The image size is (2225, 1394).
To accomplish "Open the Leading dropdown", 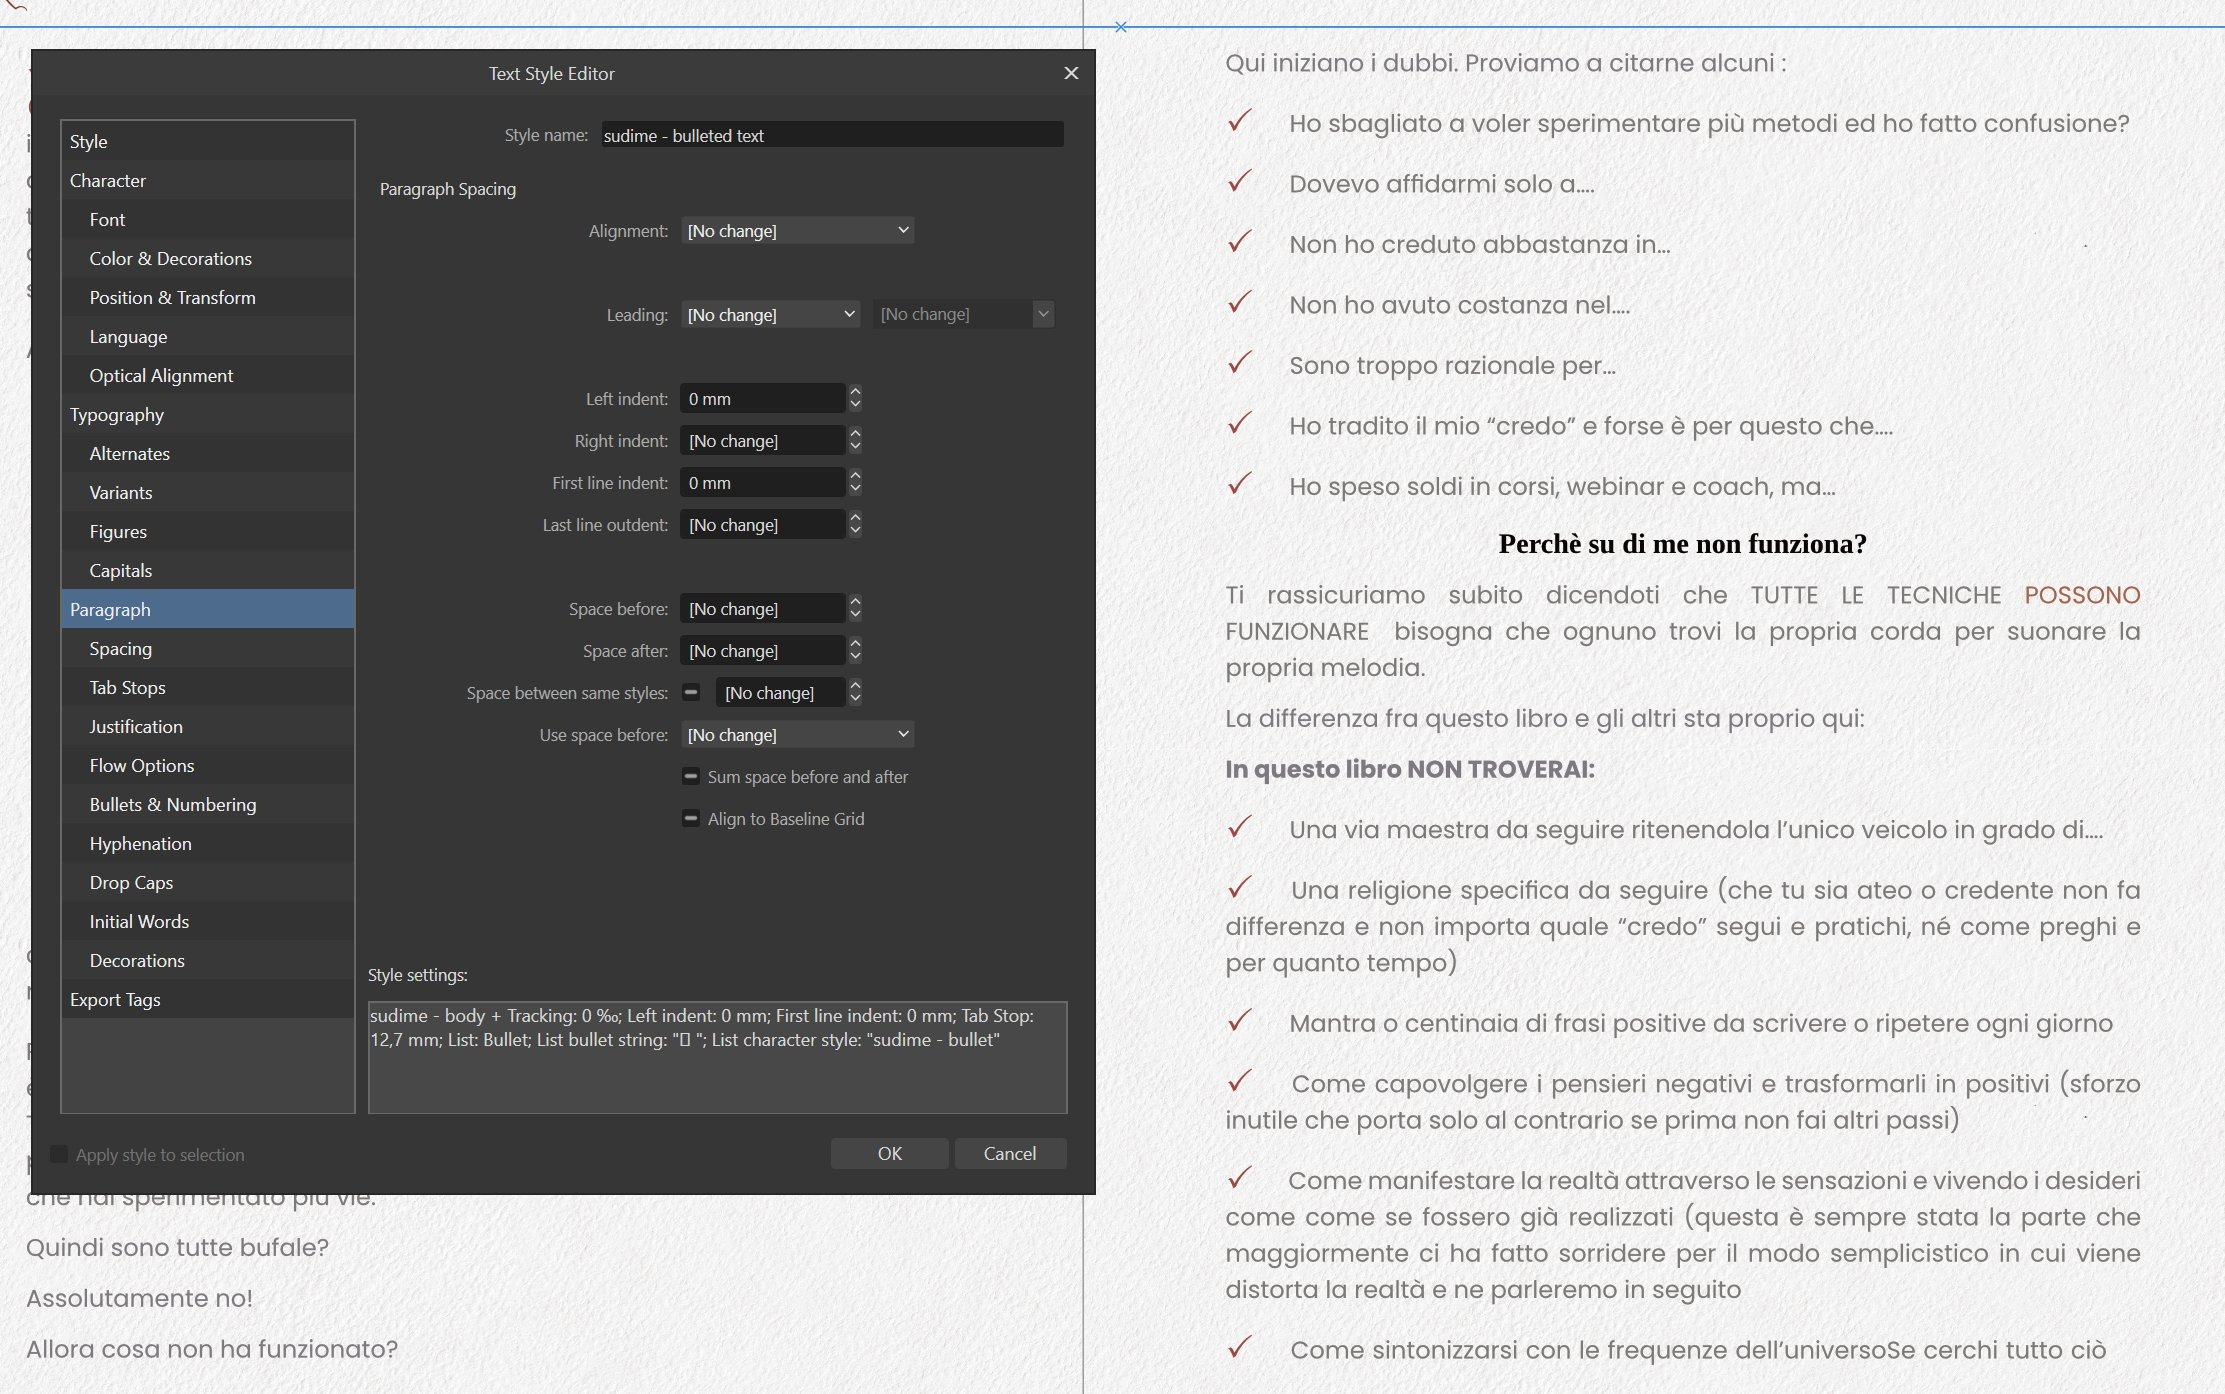I will click(x=770, y=315).
